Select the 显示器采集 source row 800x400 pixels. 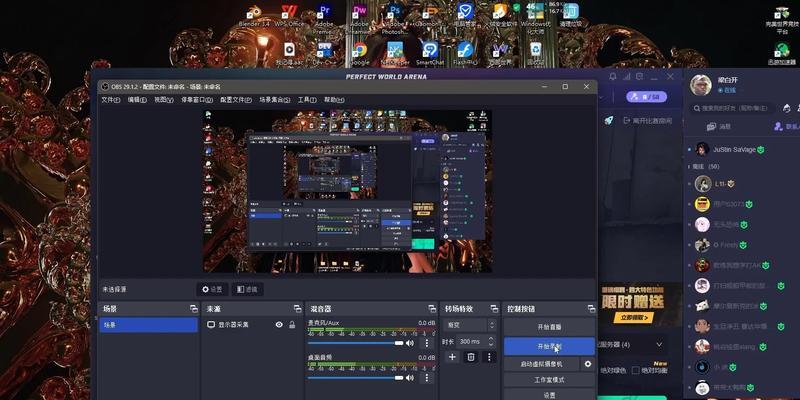coord(251,324)
